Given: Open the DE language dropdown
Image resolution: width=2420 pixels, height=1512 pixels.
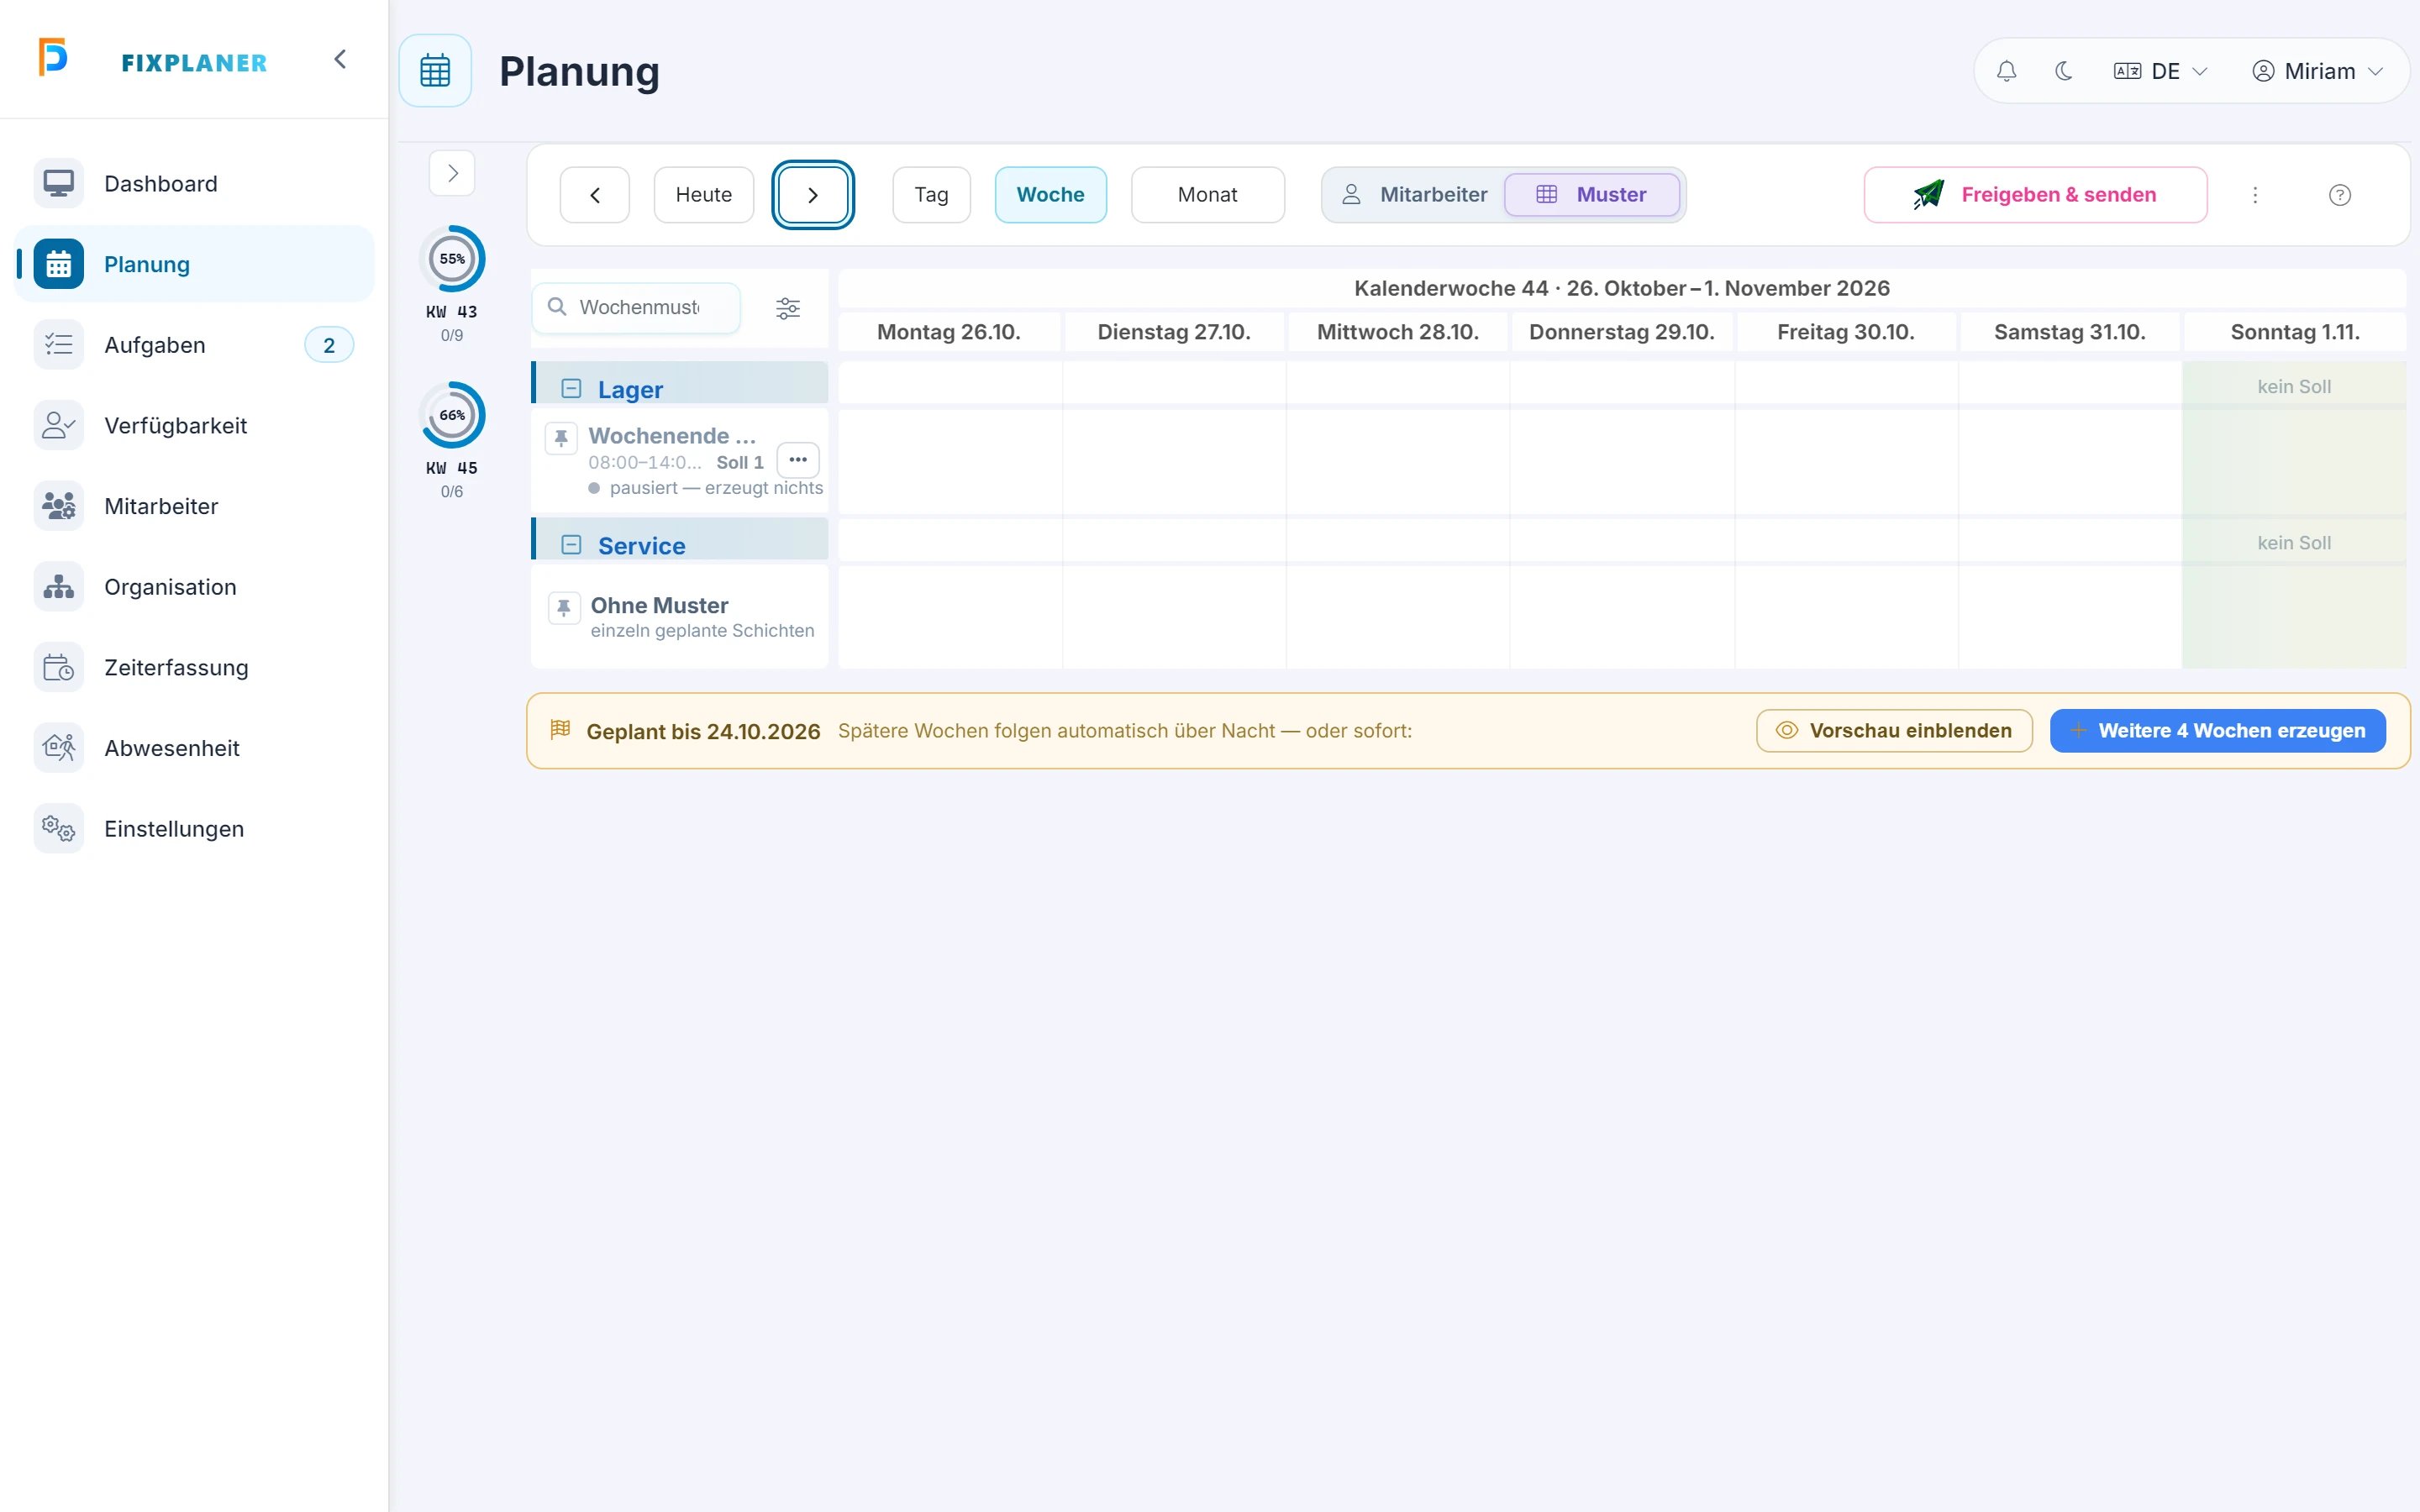Looking at the screenshot, I should tap(2161, 71).
